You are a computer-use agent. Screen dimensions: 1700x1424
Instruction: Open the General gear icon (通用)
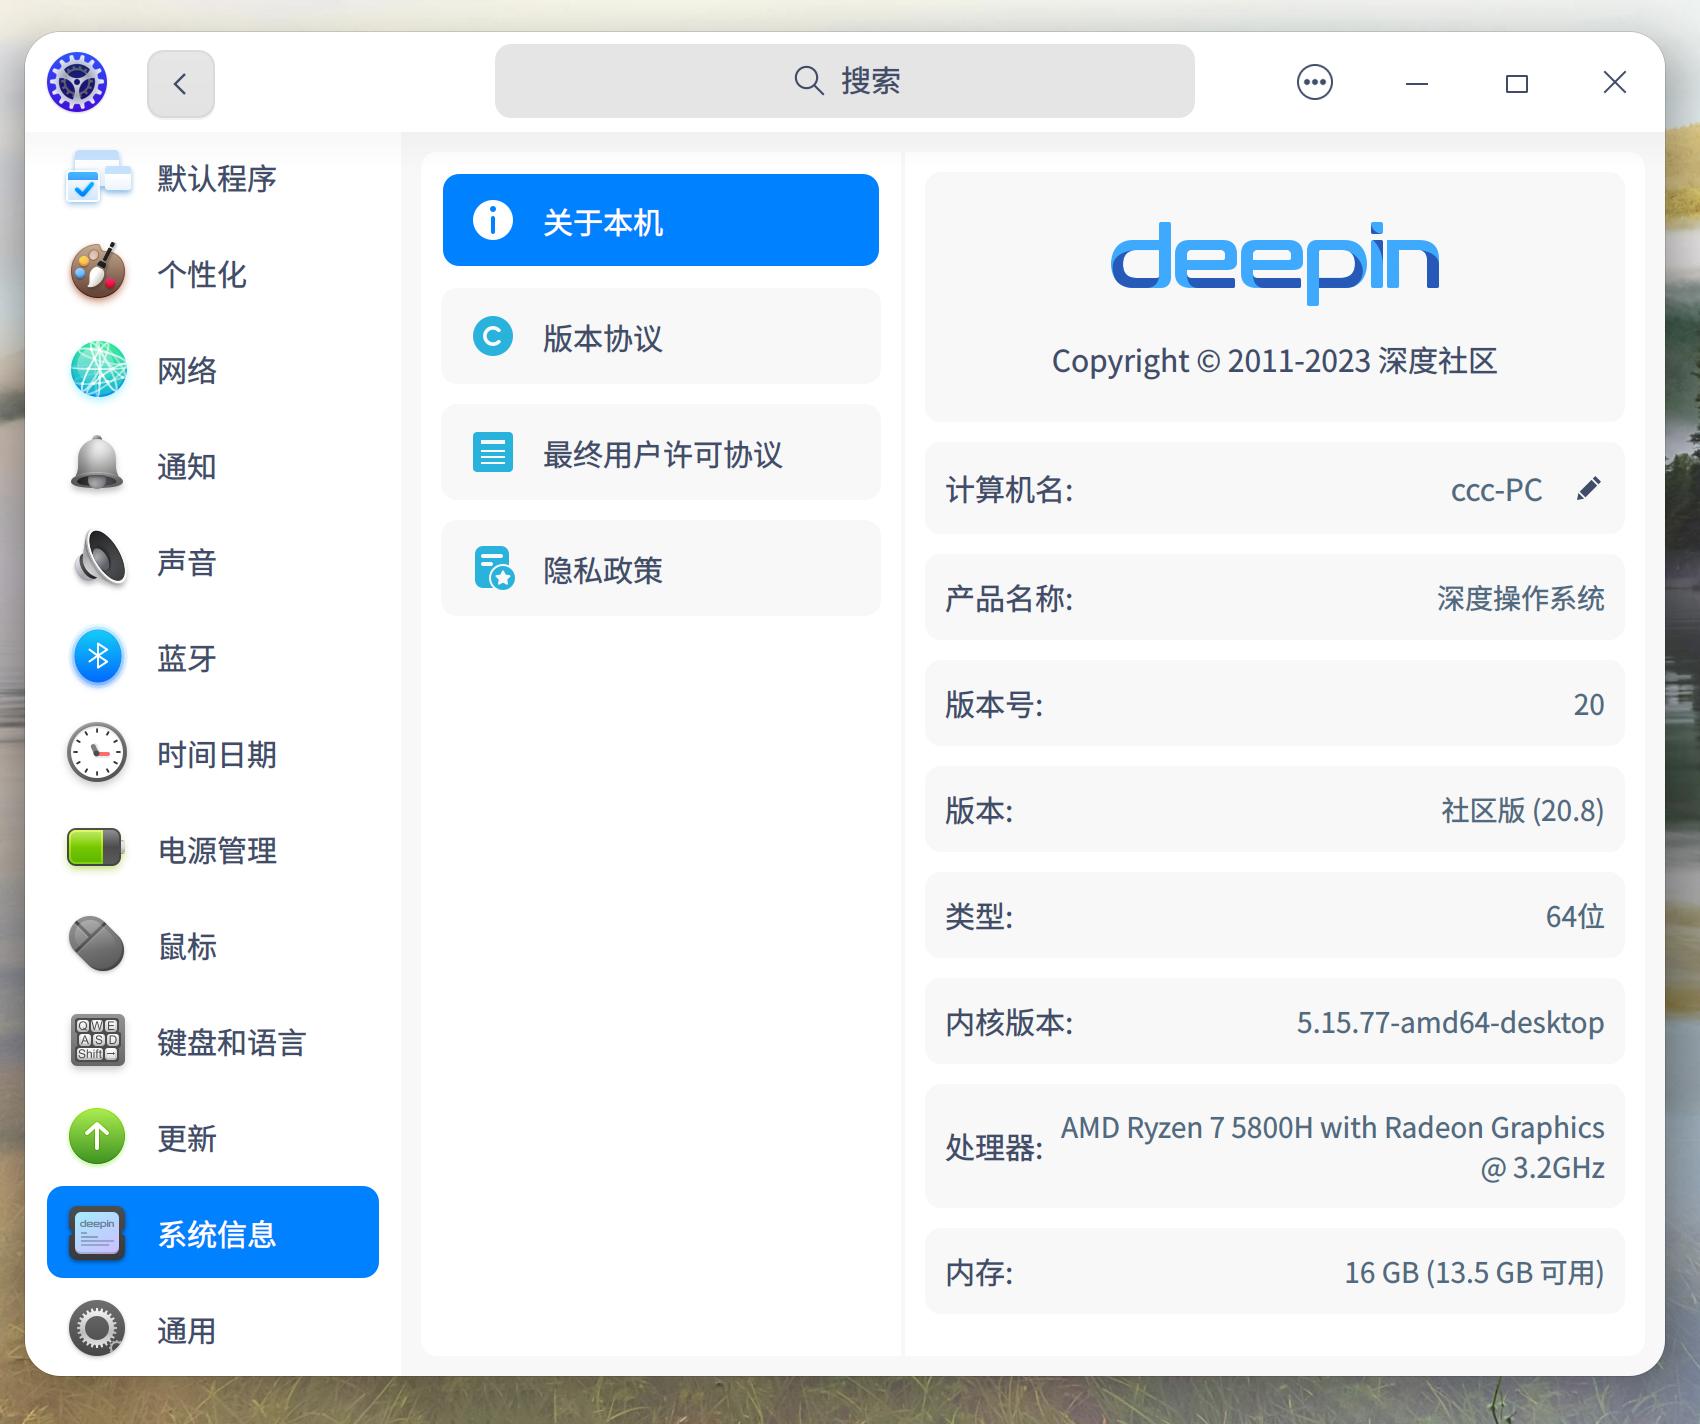pyautogui.click(x=97, y=1328)
